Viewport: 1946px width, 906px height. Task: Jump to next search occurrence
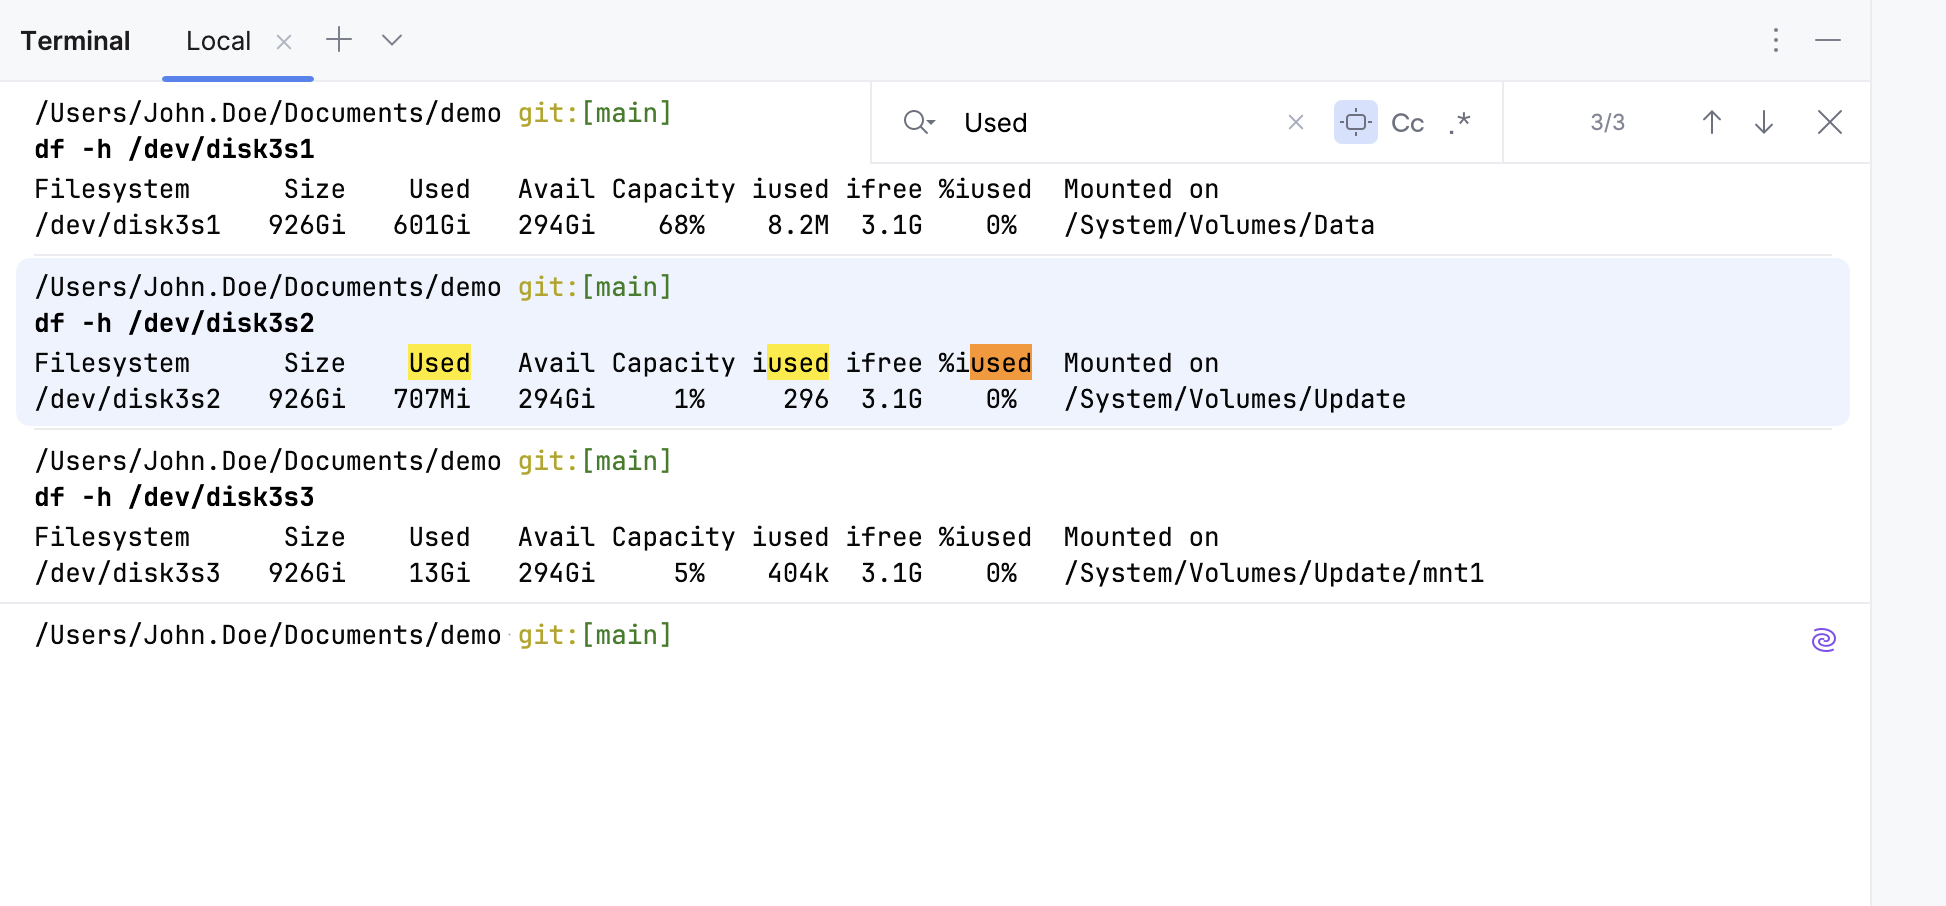tap(1764, 122)
